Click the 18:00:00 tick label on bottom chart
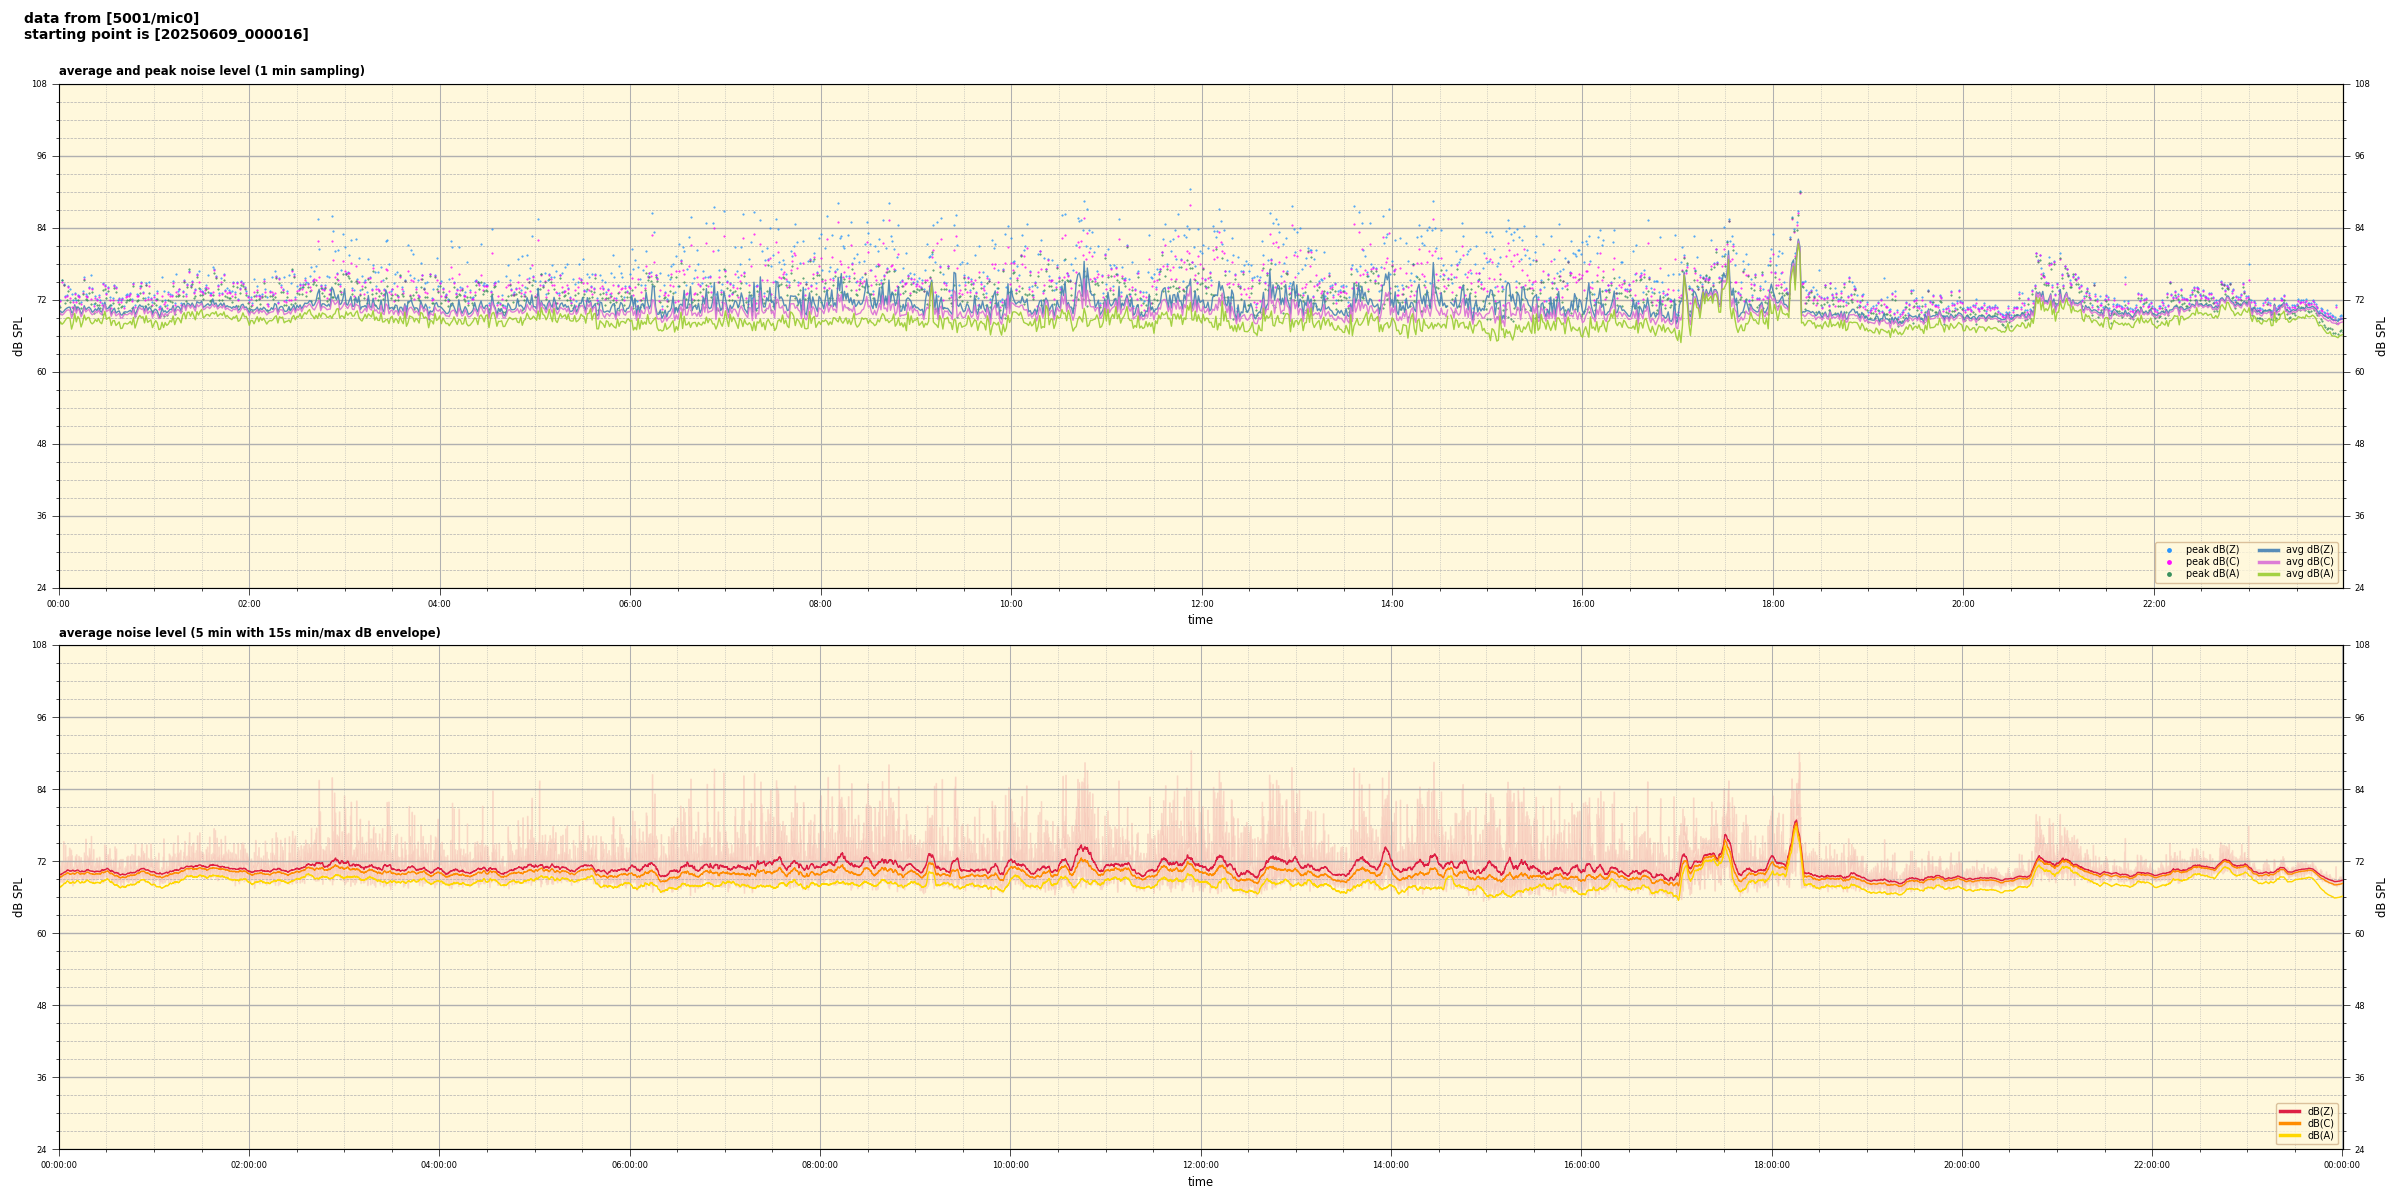This screenshot has height=1200, width=2400. click(x=1771, y=1165)
